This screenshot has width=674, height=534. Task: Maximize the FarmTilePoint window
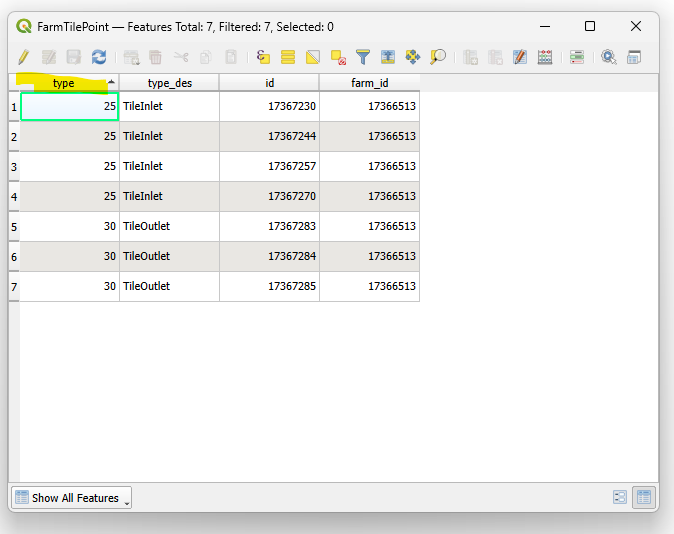coord(590,26)
